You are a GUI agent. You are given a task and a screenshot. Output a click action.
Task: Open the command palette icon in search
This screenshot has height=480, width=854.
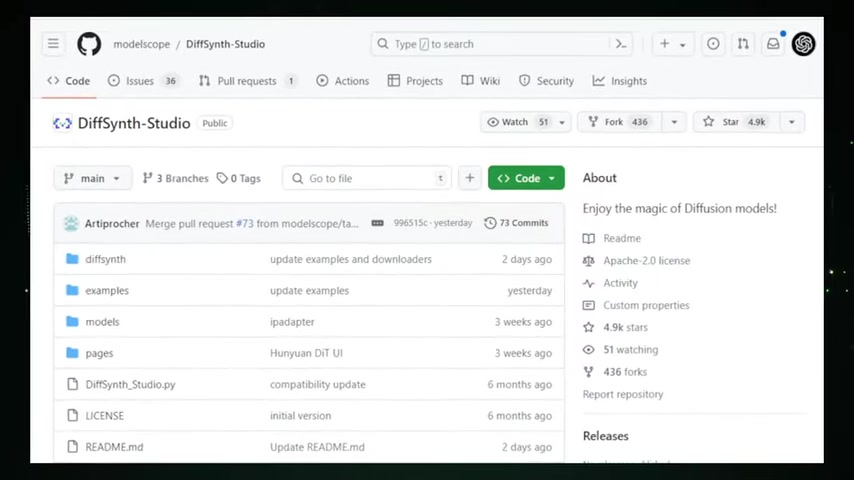pos(620,44)
